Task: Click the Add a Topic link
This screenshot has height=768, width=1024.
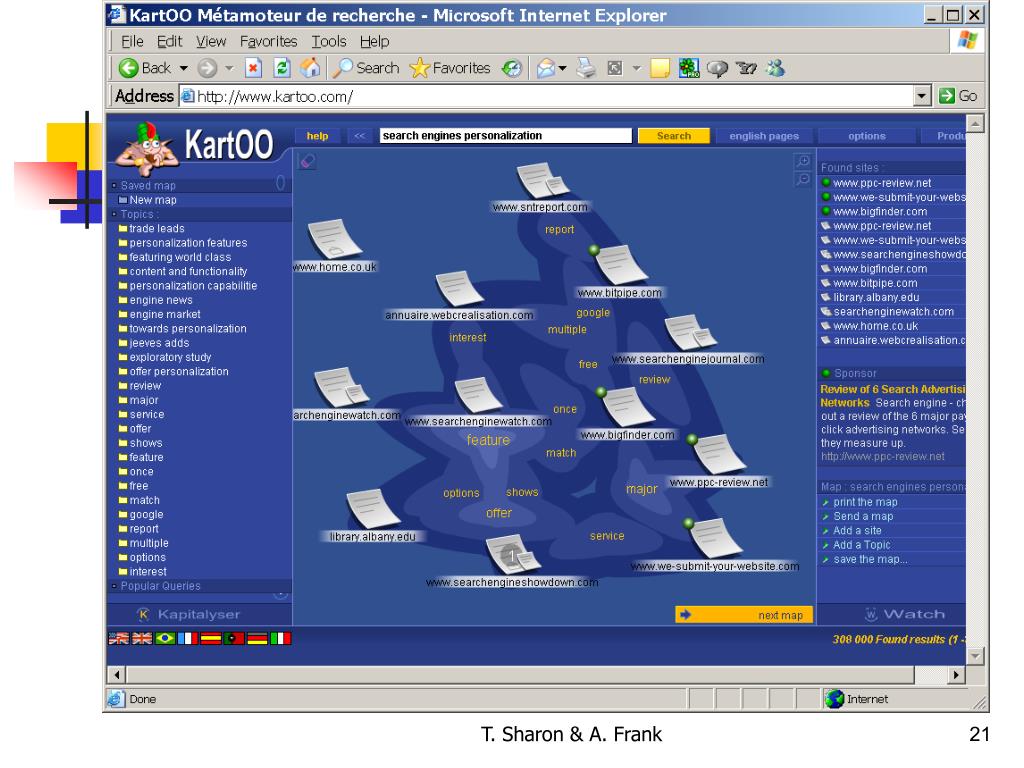Action: pyautogui.click(x=862, y=545)
